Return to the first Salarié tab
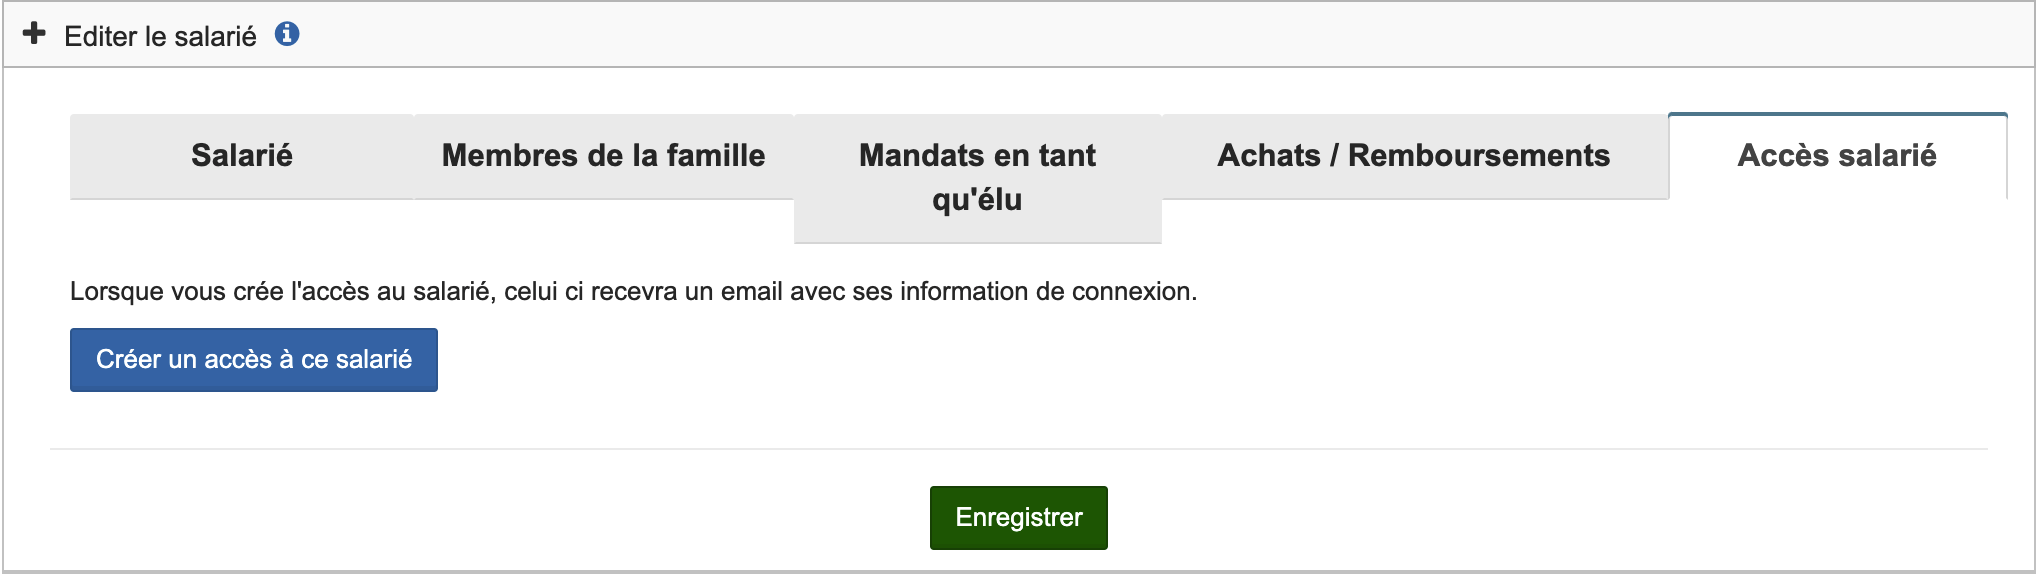 [242, 156]
